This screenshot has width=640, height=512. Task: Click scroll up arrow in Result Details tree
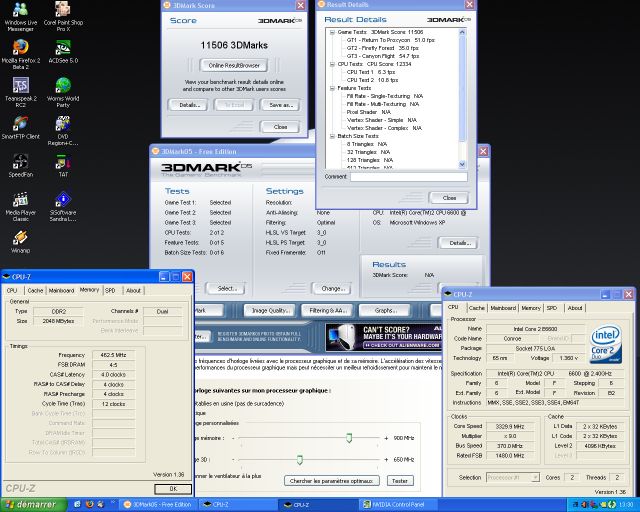[462, 32]
